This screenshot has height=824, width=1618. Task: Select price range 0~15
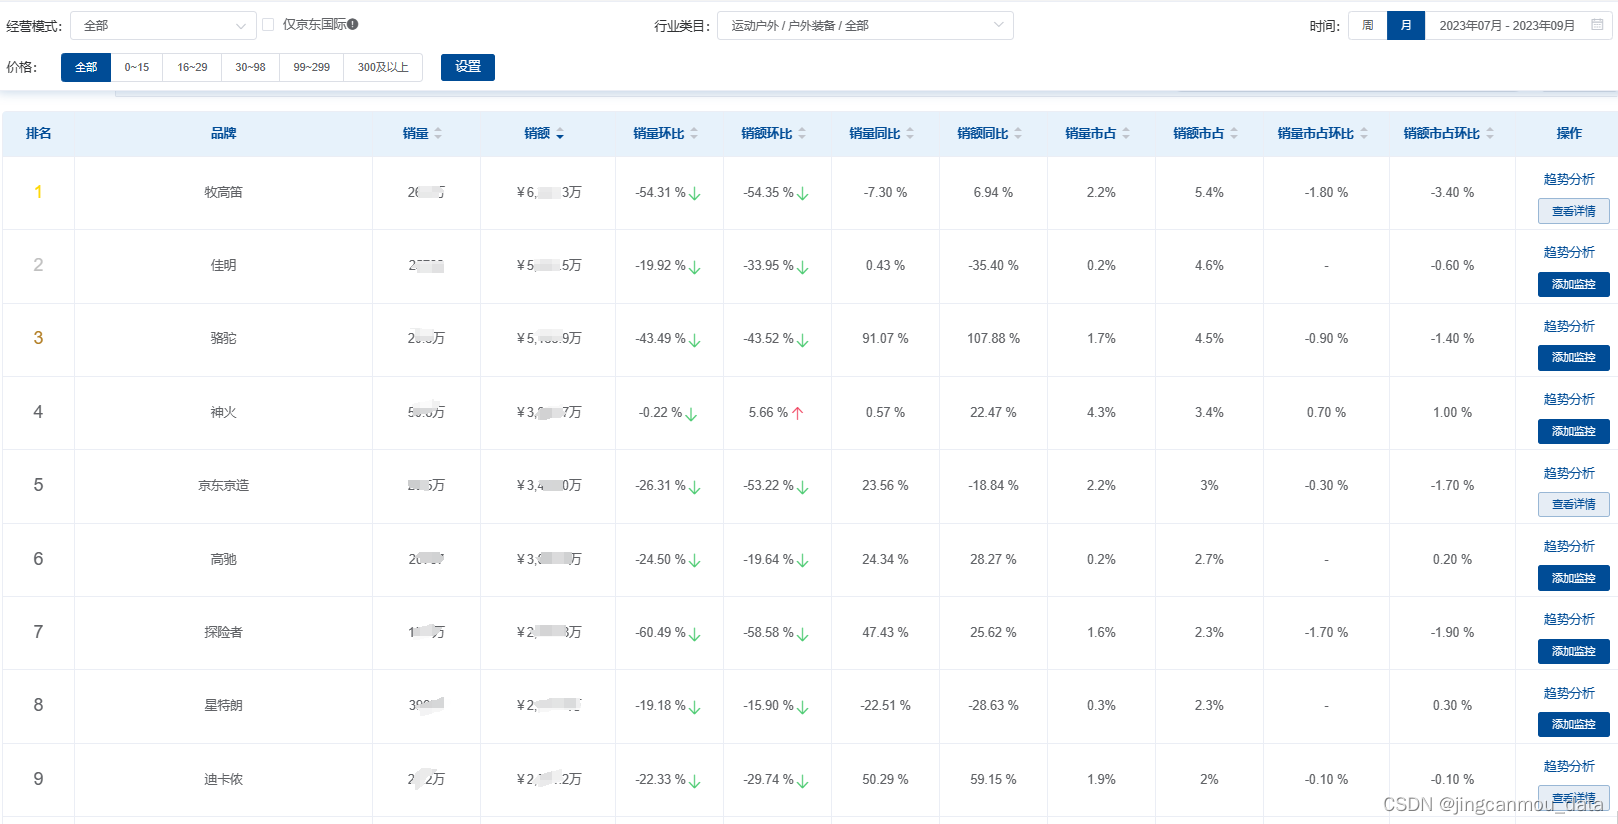(x=137, y=67)
